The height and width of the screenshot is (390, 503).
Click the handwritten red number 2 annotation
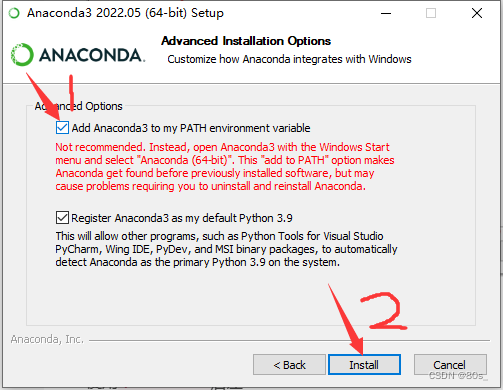(x=384, y=311)
